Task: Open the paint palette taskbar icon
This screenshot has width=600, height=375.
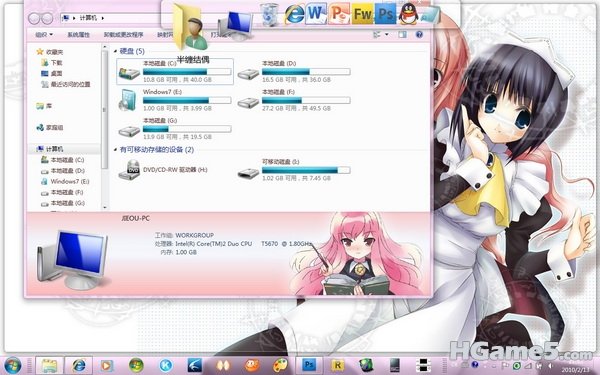Action: [280, 365]
